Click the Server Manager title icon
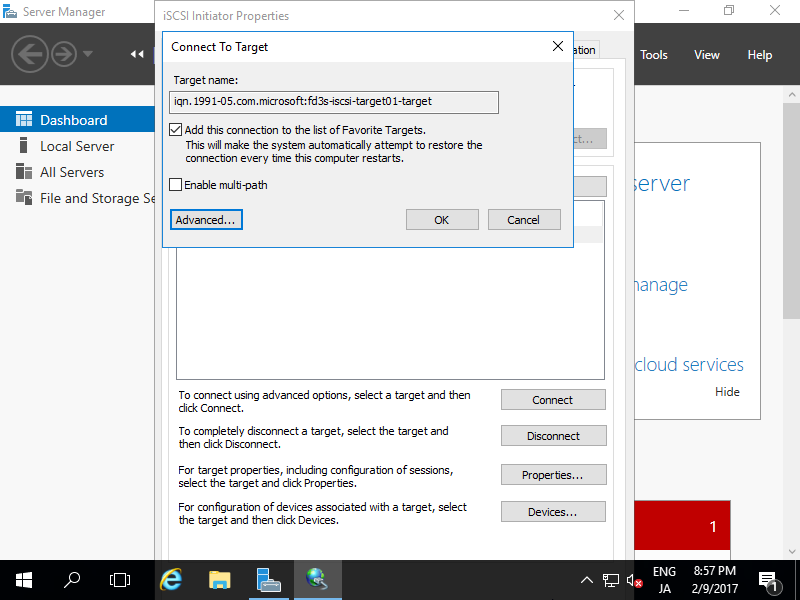The height and width of the screenshot is (600, 800). 10,12
